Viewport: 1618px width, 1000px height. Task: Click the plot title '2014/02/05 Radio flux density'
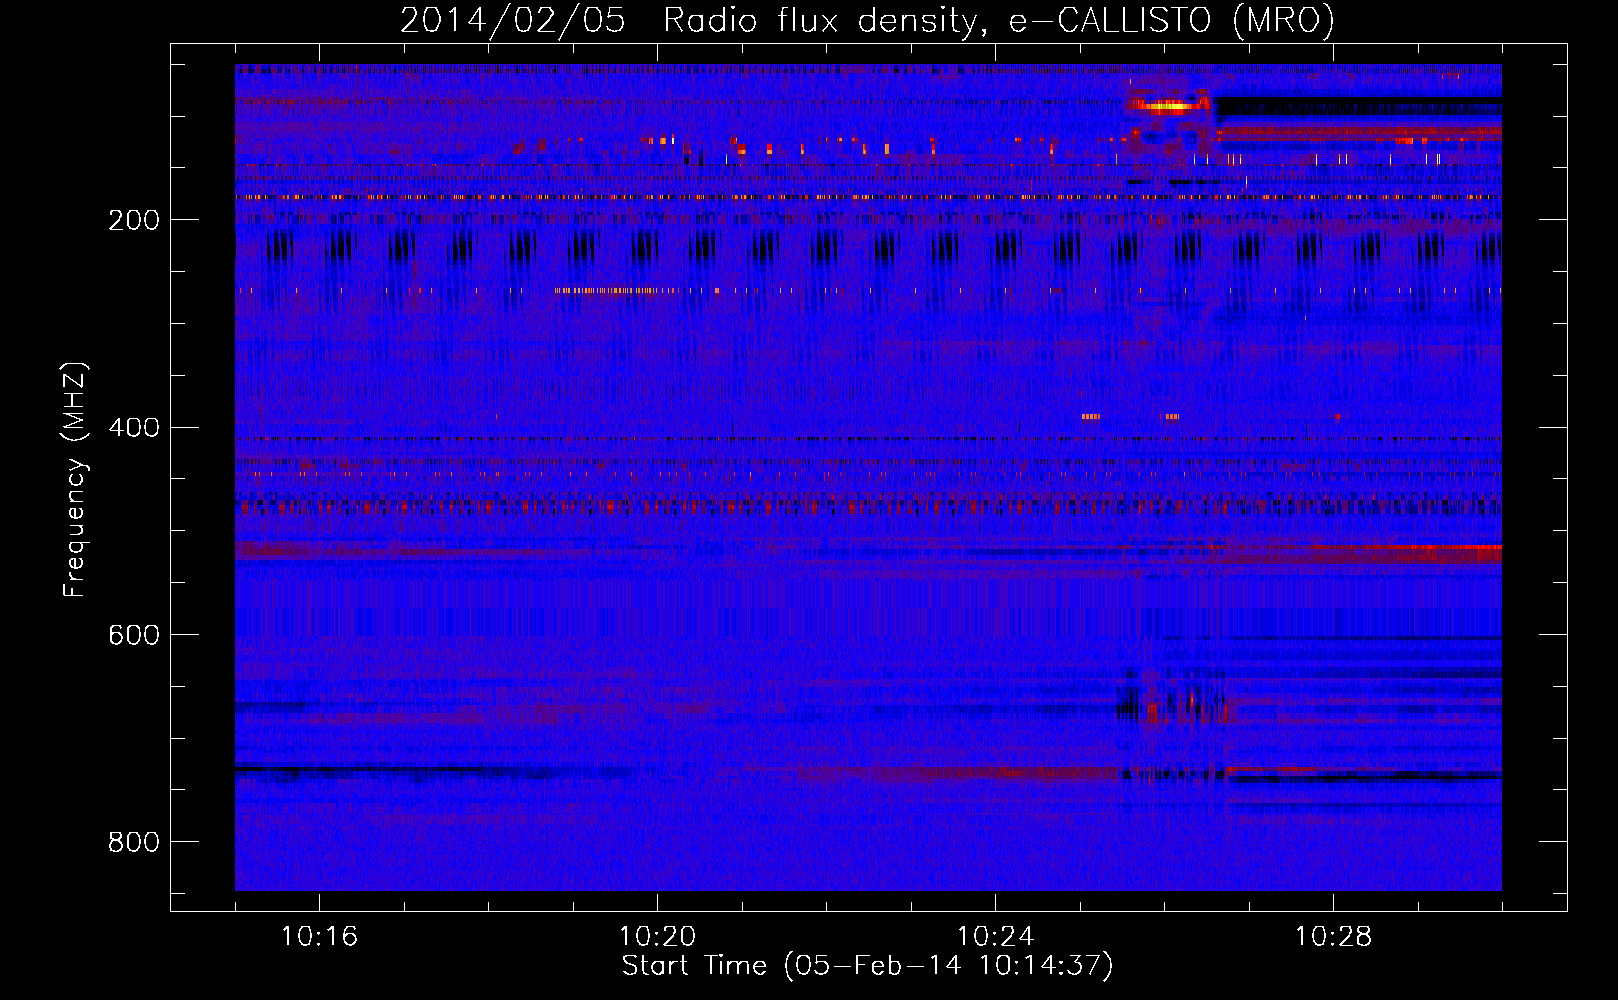[x=867, y=21]
